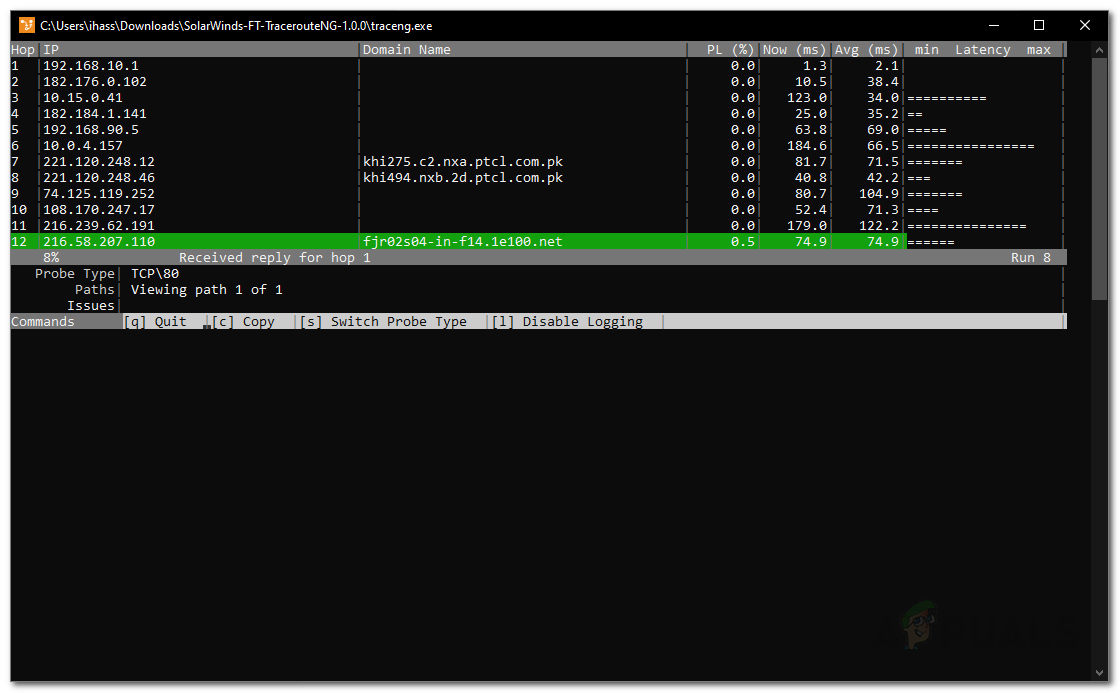Click Now value 184.6 for hop 6
The height and width of the screenshot is (693, 1120).
806,146
